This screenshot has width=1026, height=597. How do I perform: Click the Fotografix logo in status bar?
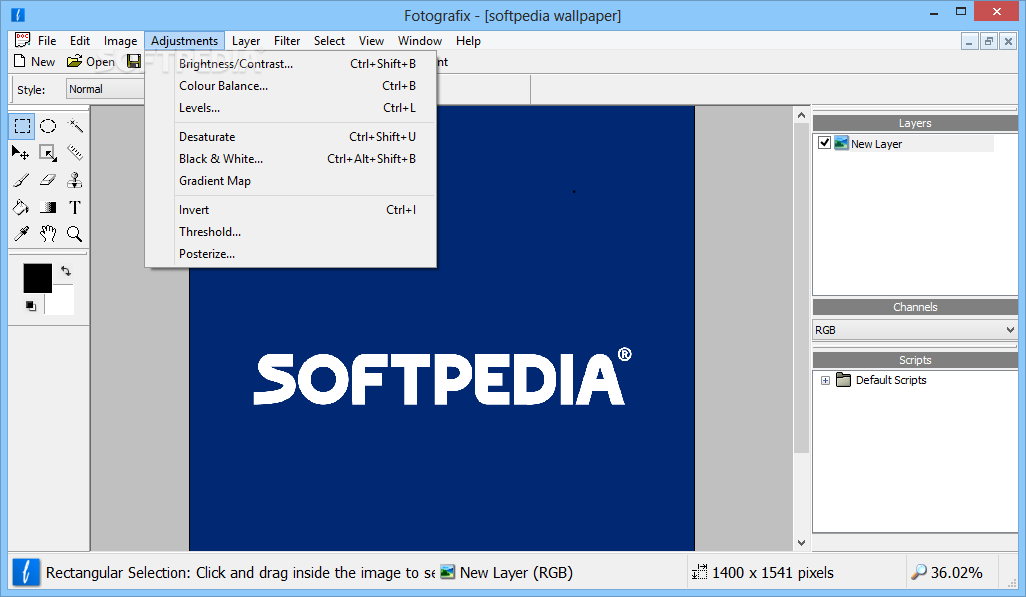[x=26, y=573]
